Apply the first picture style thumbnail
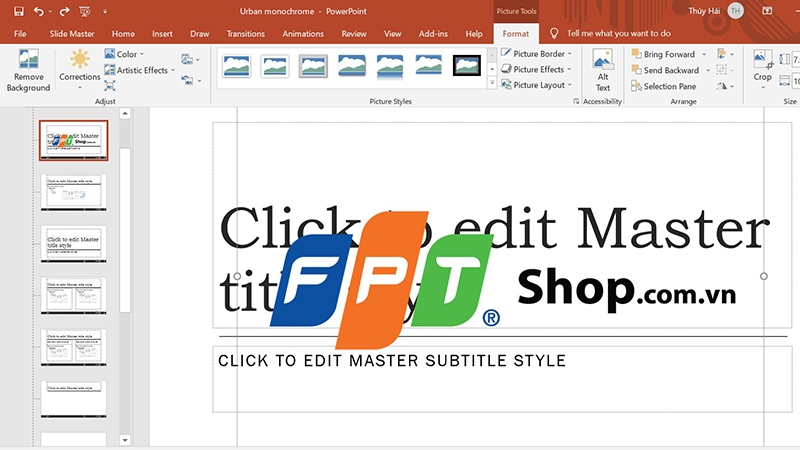This screenshot has height=450, width=800. pos(236,66)
